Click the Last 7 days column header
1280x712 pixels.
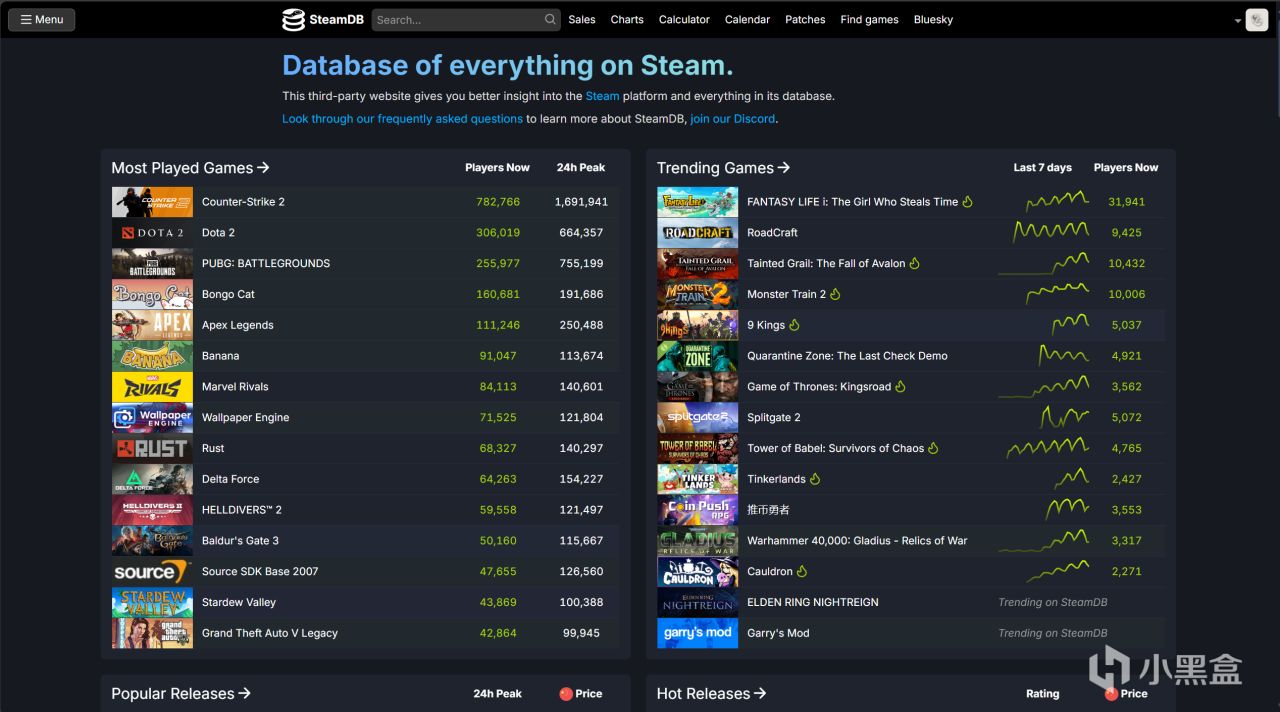[x=1042, y=168]
